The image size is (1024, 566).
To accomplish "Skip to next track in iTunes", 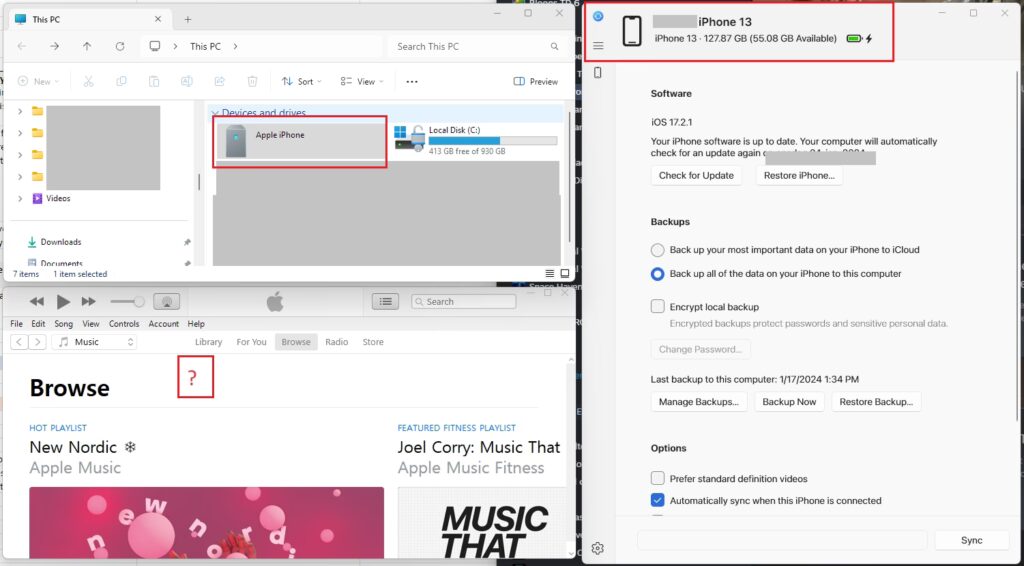I will (88, 301).
